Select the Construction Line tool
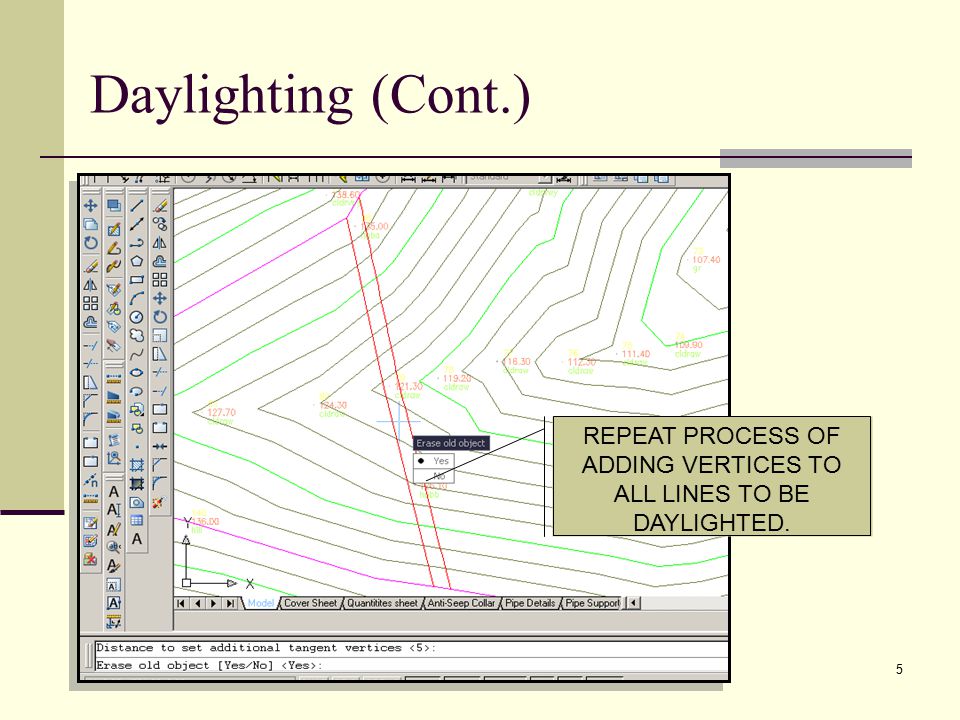Screen dimensions: 960x720 pyautogui.click(x=137, y=224)
